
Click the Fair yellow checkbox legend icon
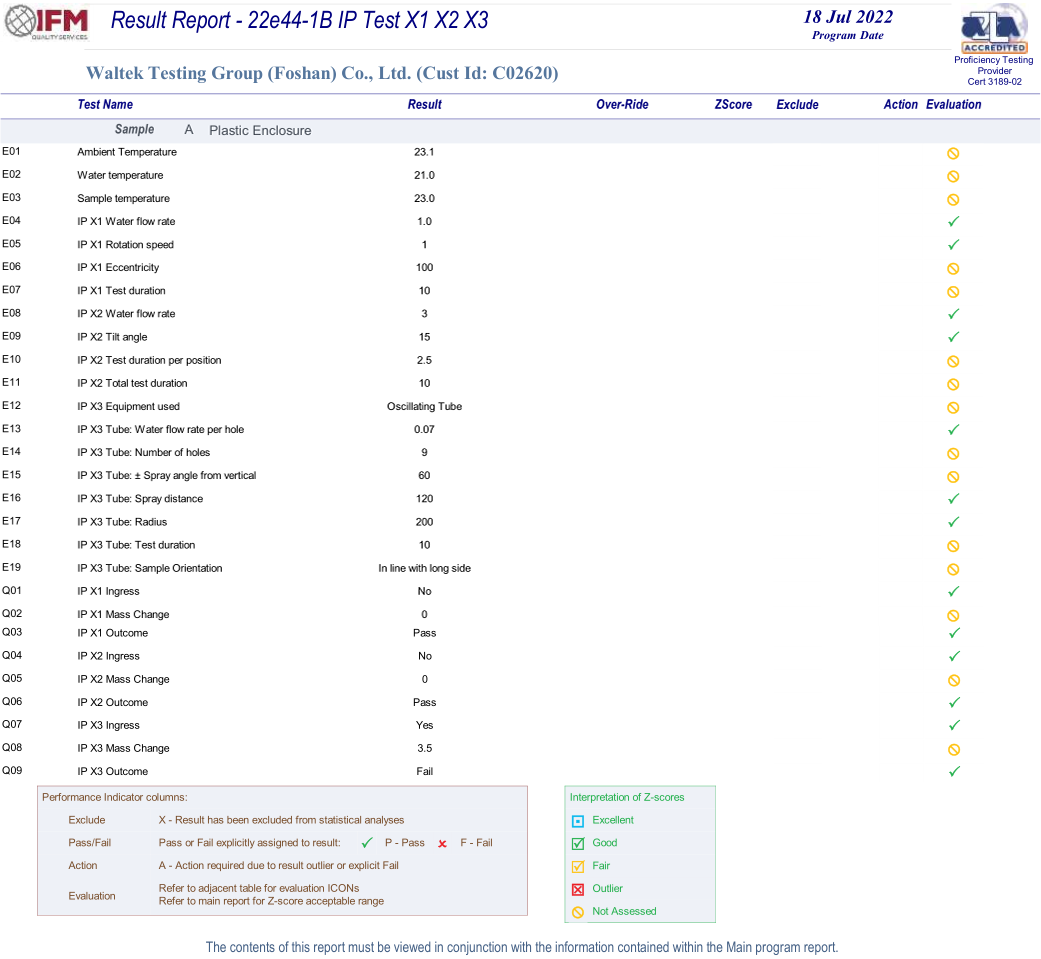coord(578,867)
